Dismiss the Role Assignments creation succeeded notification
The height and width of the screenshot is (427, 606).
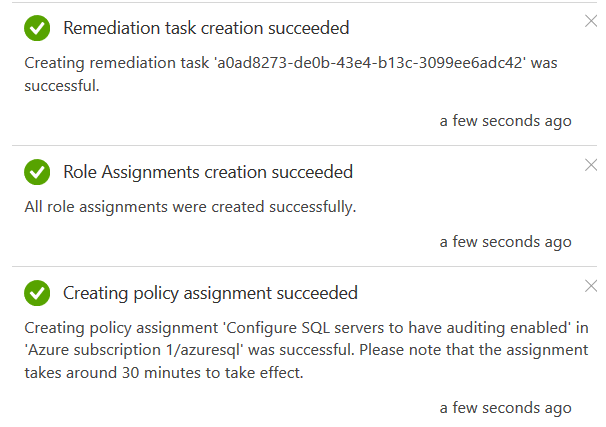pyautogui.click(x=590, y=165)
